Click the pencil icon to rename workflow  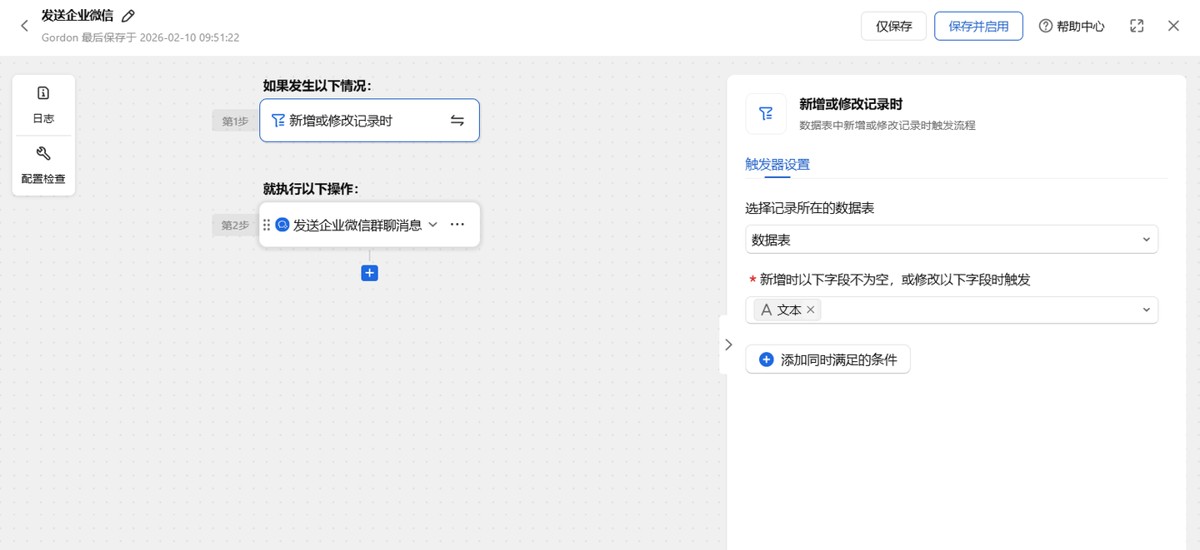(128, 16)
